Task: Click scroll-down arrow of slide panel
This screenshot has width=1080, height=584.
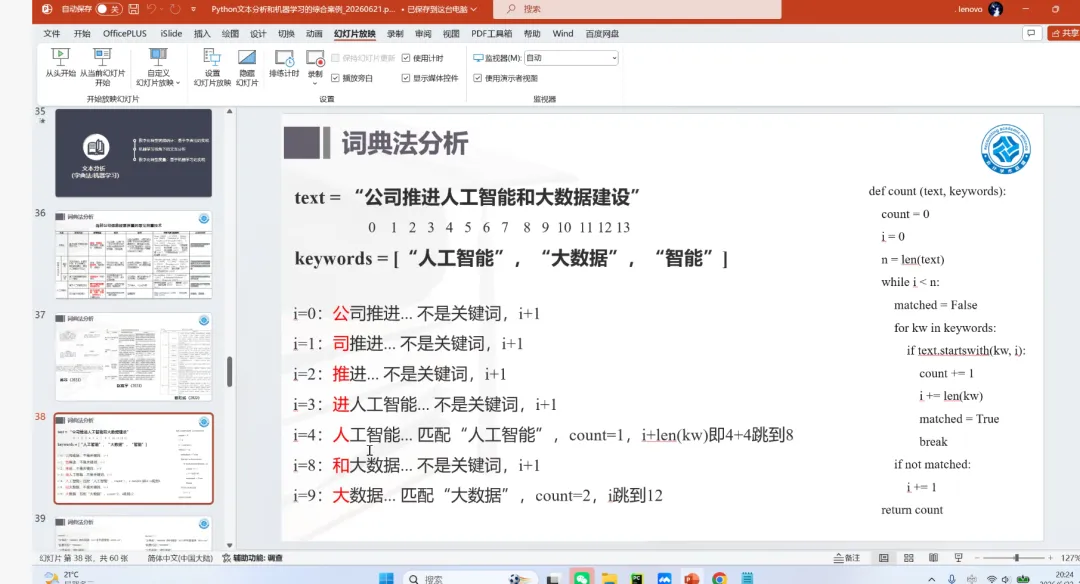Action: (229, 545)
